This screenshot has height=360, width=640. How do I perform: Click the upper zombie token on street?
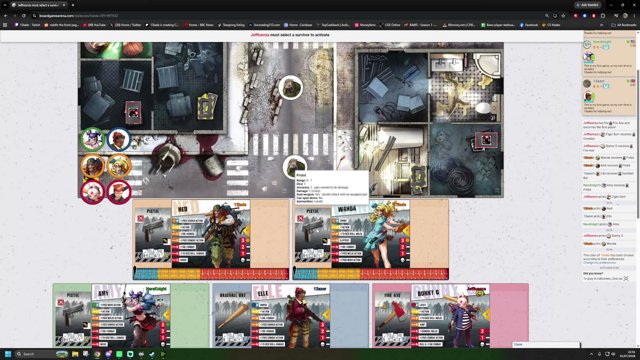pos(291,87)
